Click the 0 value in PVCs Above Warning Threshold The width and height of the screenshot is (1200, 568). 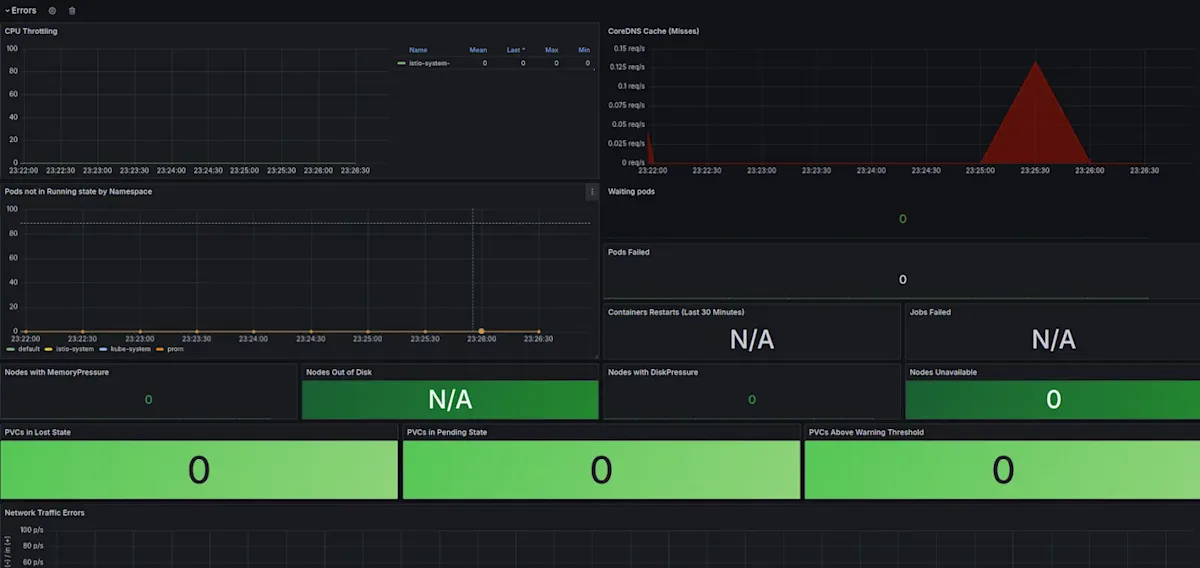tap(1003, 470)
